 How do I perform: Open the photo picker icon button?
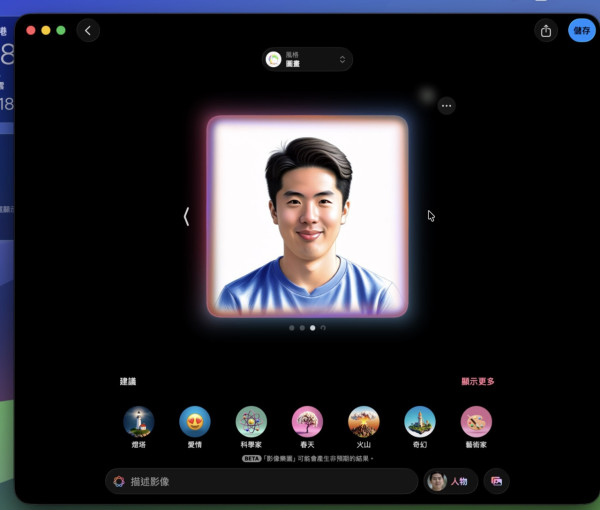click(496, 481)
